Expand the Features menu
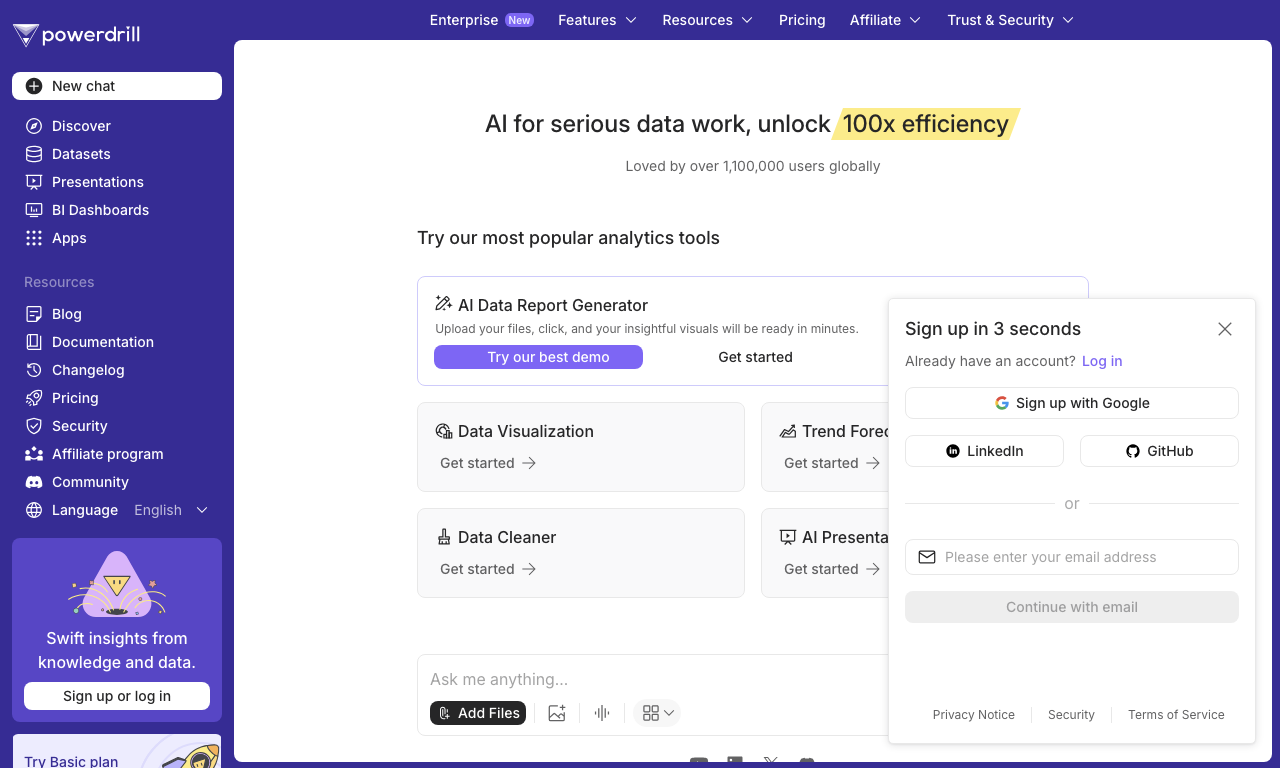The width and height of the screenshot is (1280, 768). click(x=597, y=20)
